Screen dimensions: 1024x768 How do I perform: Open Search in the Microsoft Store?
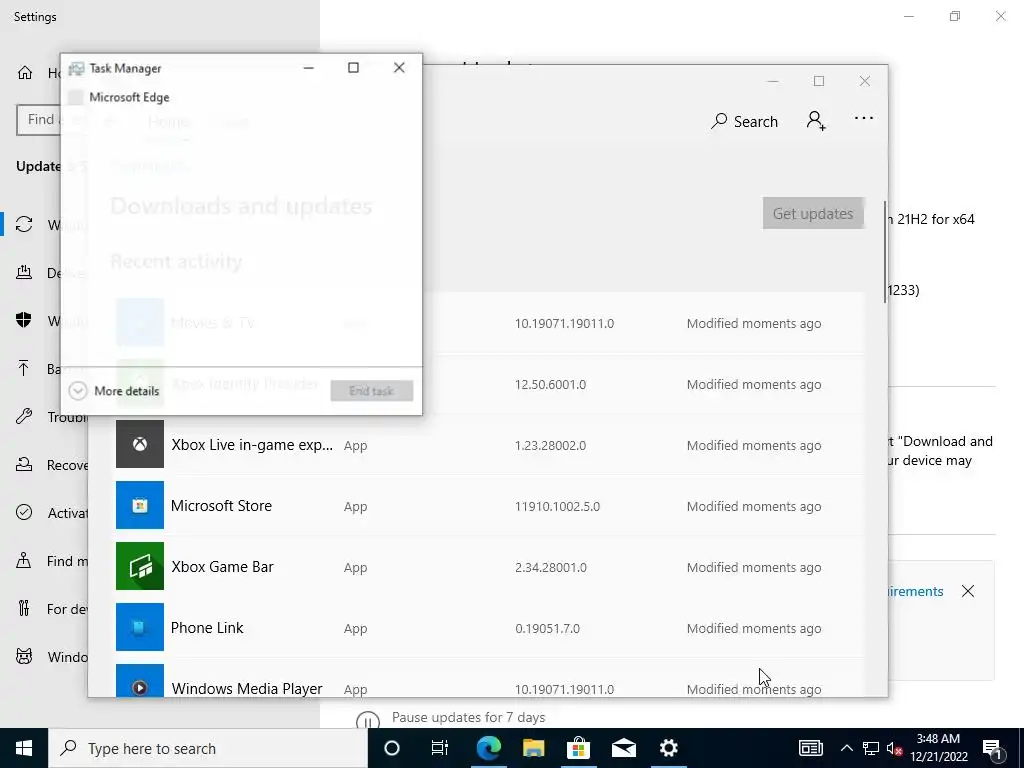[744, 121]
